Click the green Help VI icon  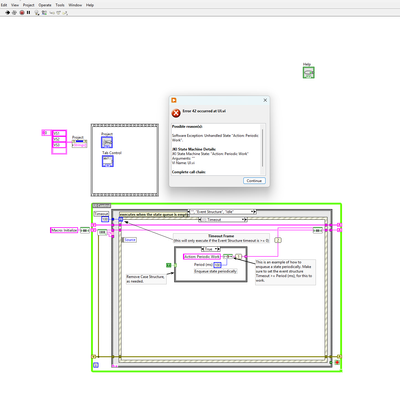pyautogui.click(x=308, y=73)
